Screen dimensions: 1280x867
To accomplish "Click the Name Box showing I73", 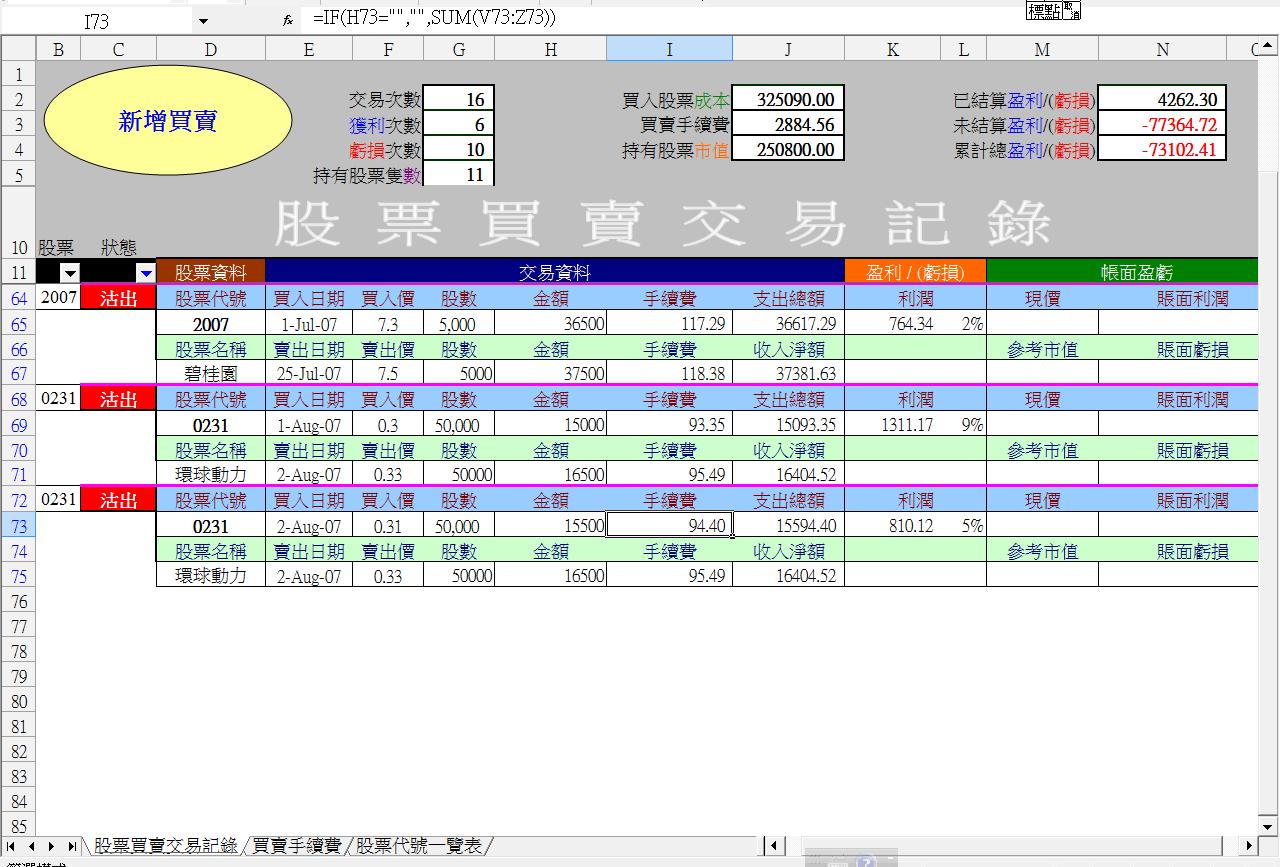I will [x=98, y=20].
